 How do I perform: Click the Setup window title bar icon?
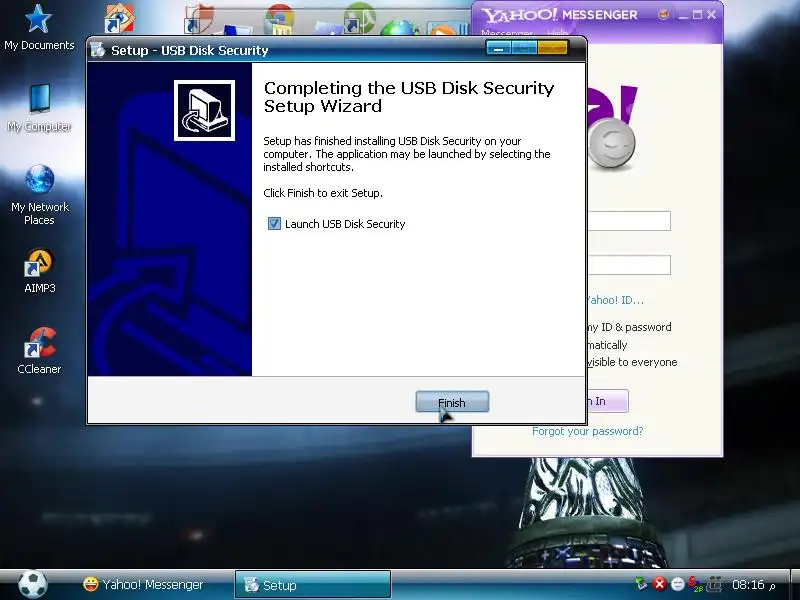click(x=97, y=50)
